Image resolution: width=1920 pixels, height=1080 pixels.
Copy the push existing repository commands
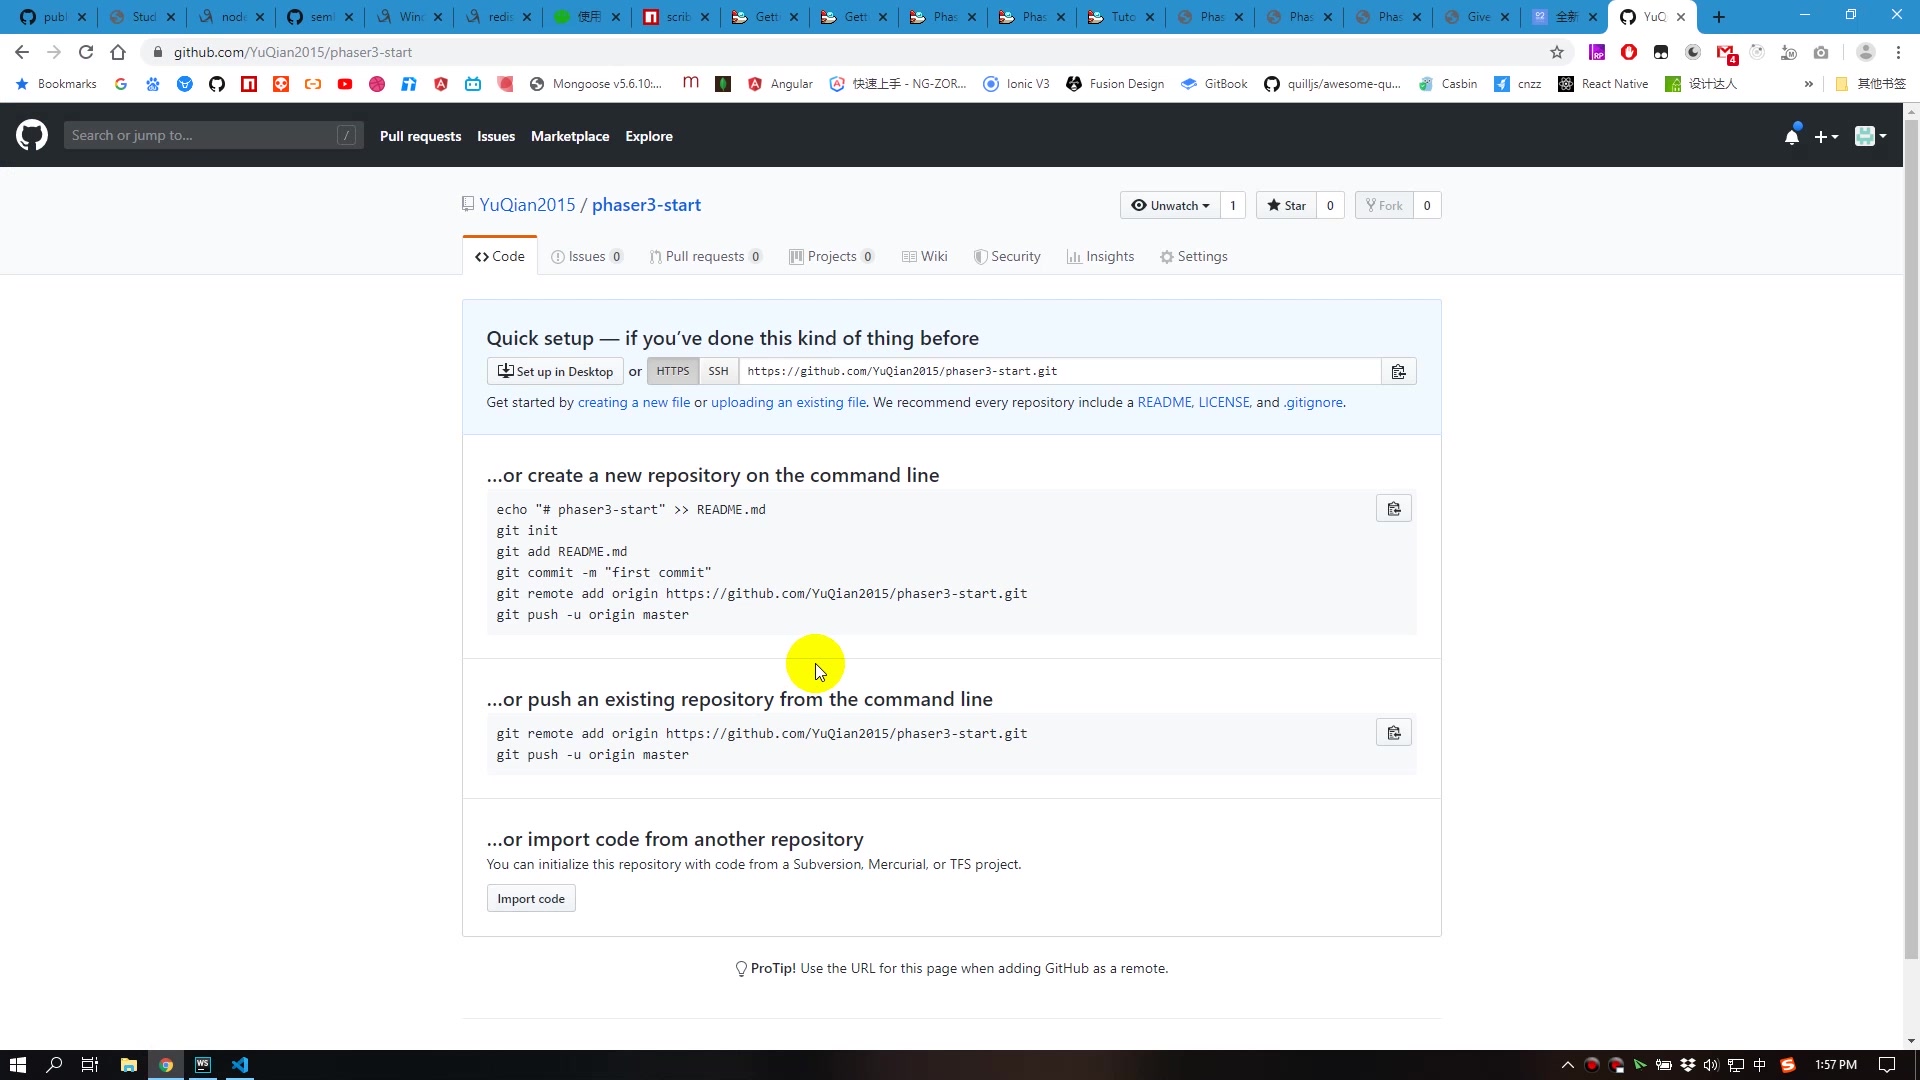[1393, 733]
